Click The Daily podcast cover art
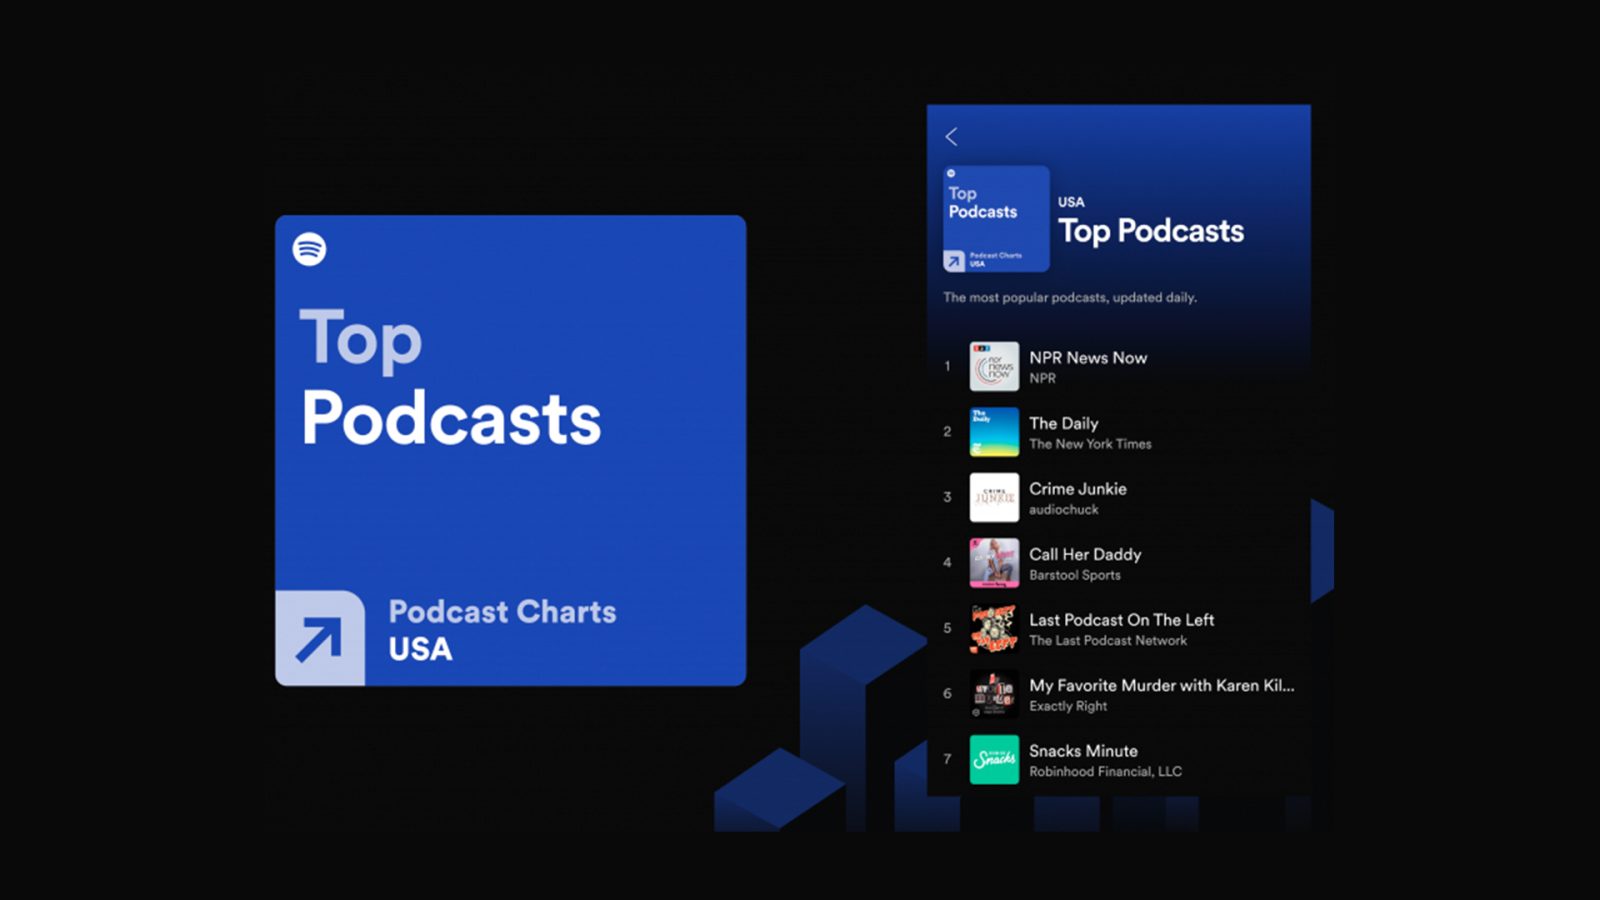This screenshot has width=1600, height=900. coord(993,431)
